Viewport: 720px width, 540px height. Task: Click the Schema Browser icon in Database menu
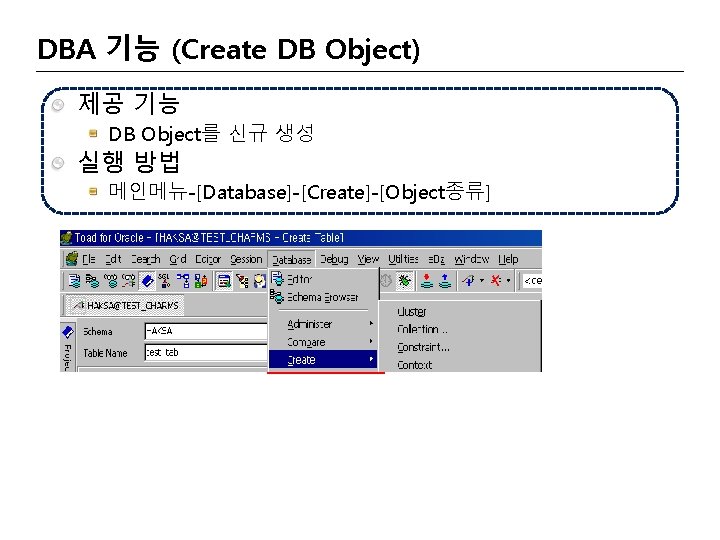click(x=276, y=297)
